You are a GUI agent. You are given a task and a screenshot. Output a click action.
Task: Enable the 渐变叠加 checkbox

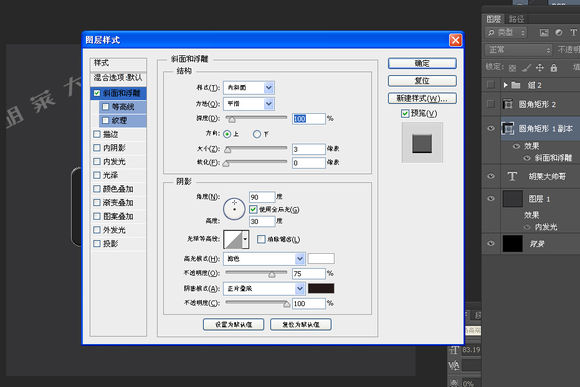(97, 202)
